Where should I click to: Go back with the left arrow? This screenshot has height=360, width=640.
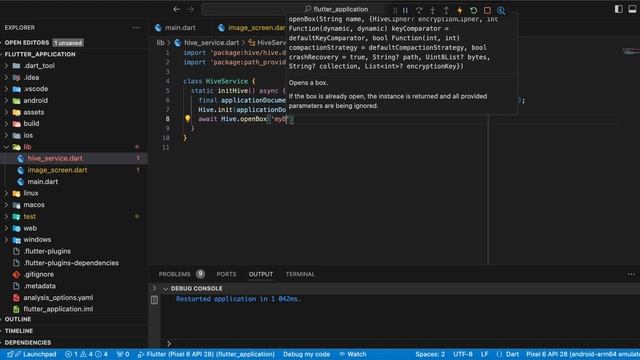click(x=176, y=9)
